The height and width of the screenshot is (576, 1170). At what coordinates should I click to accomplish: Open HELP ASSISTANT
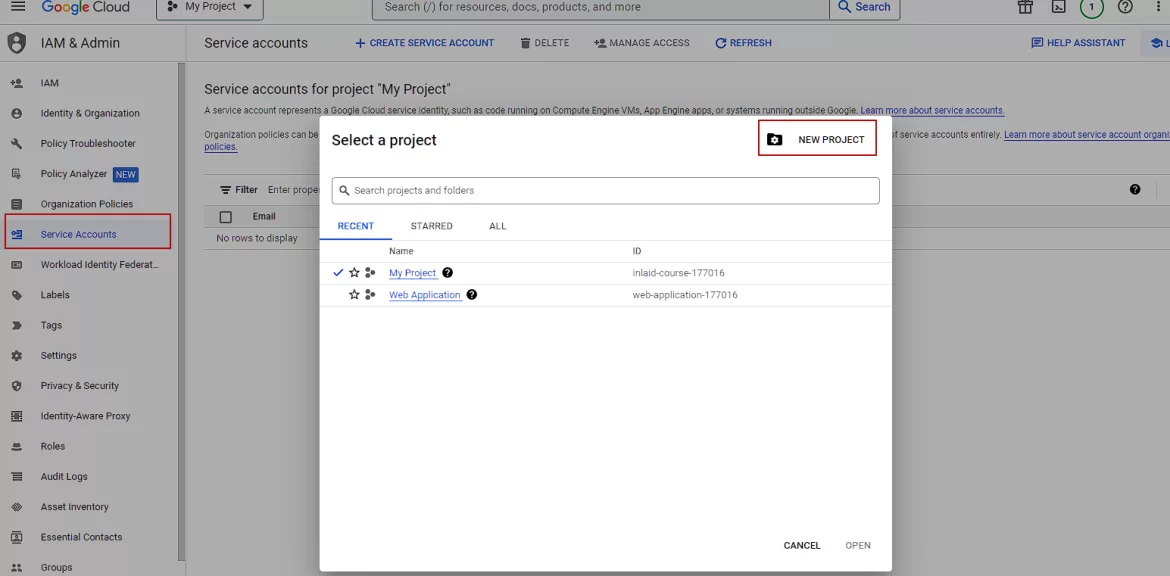coord(1078,43)
